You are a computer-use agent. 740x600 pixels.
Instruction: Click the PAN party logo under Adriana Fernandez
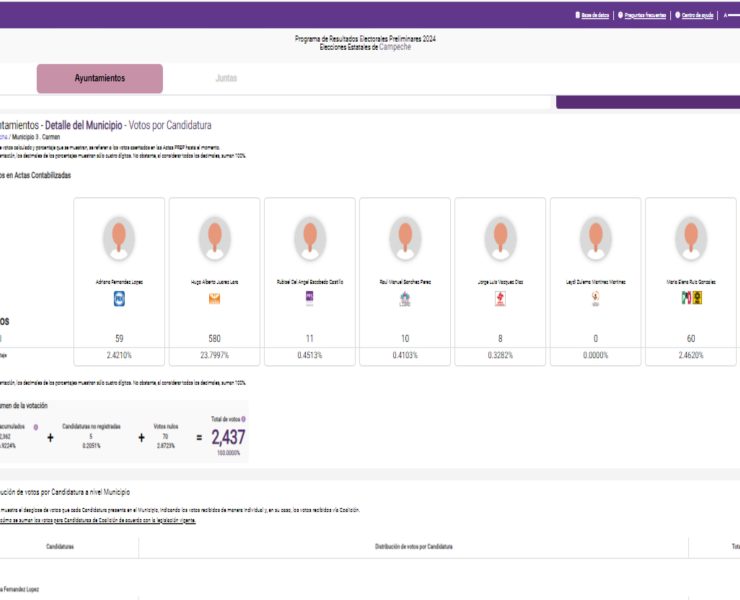[x=119, y=299]
